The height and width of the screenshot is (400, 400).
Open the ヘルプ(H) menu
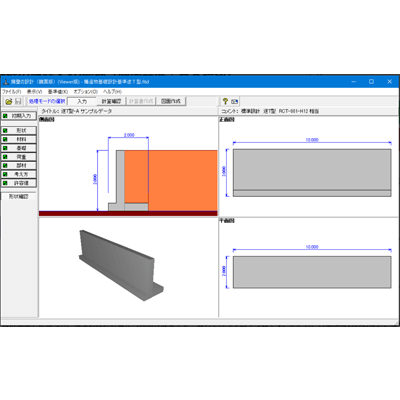(x=112, y=92)
